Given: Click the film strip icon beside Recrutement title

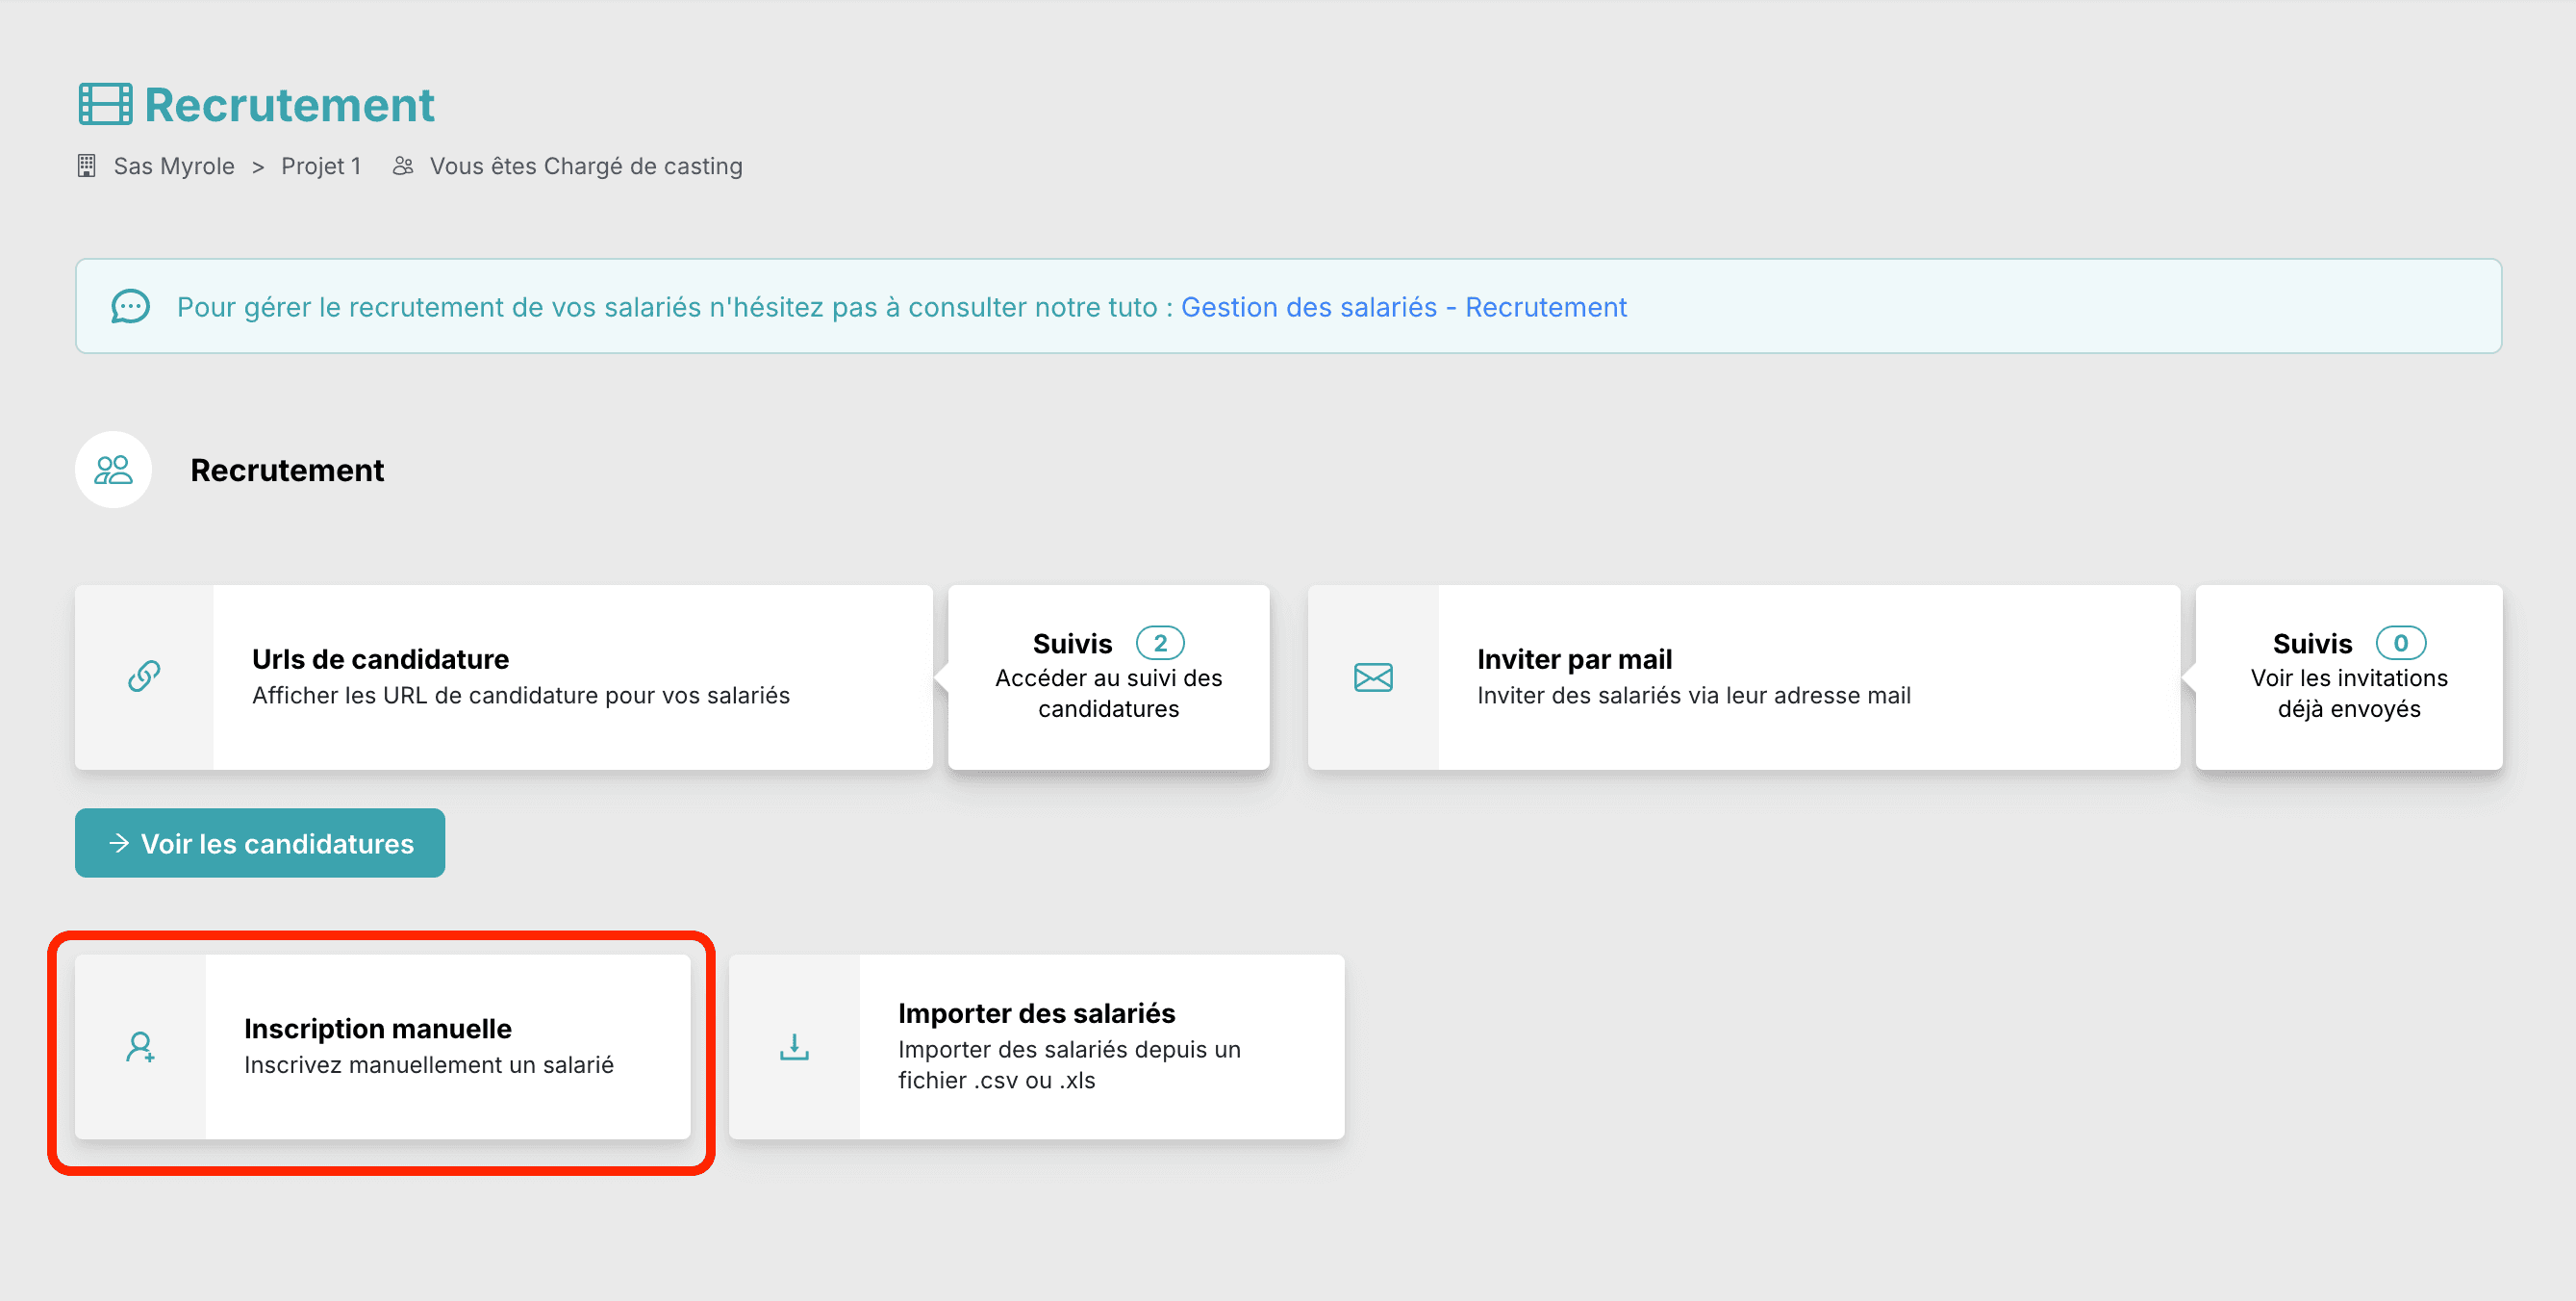Looking at the screenshot, I should [x=105, y=104].
